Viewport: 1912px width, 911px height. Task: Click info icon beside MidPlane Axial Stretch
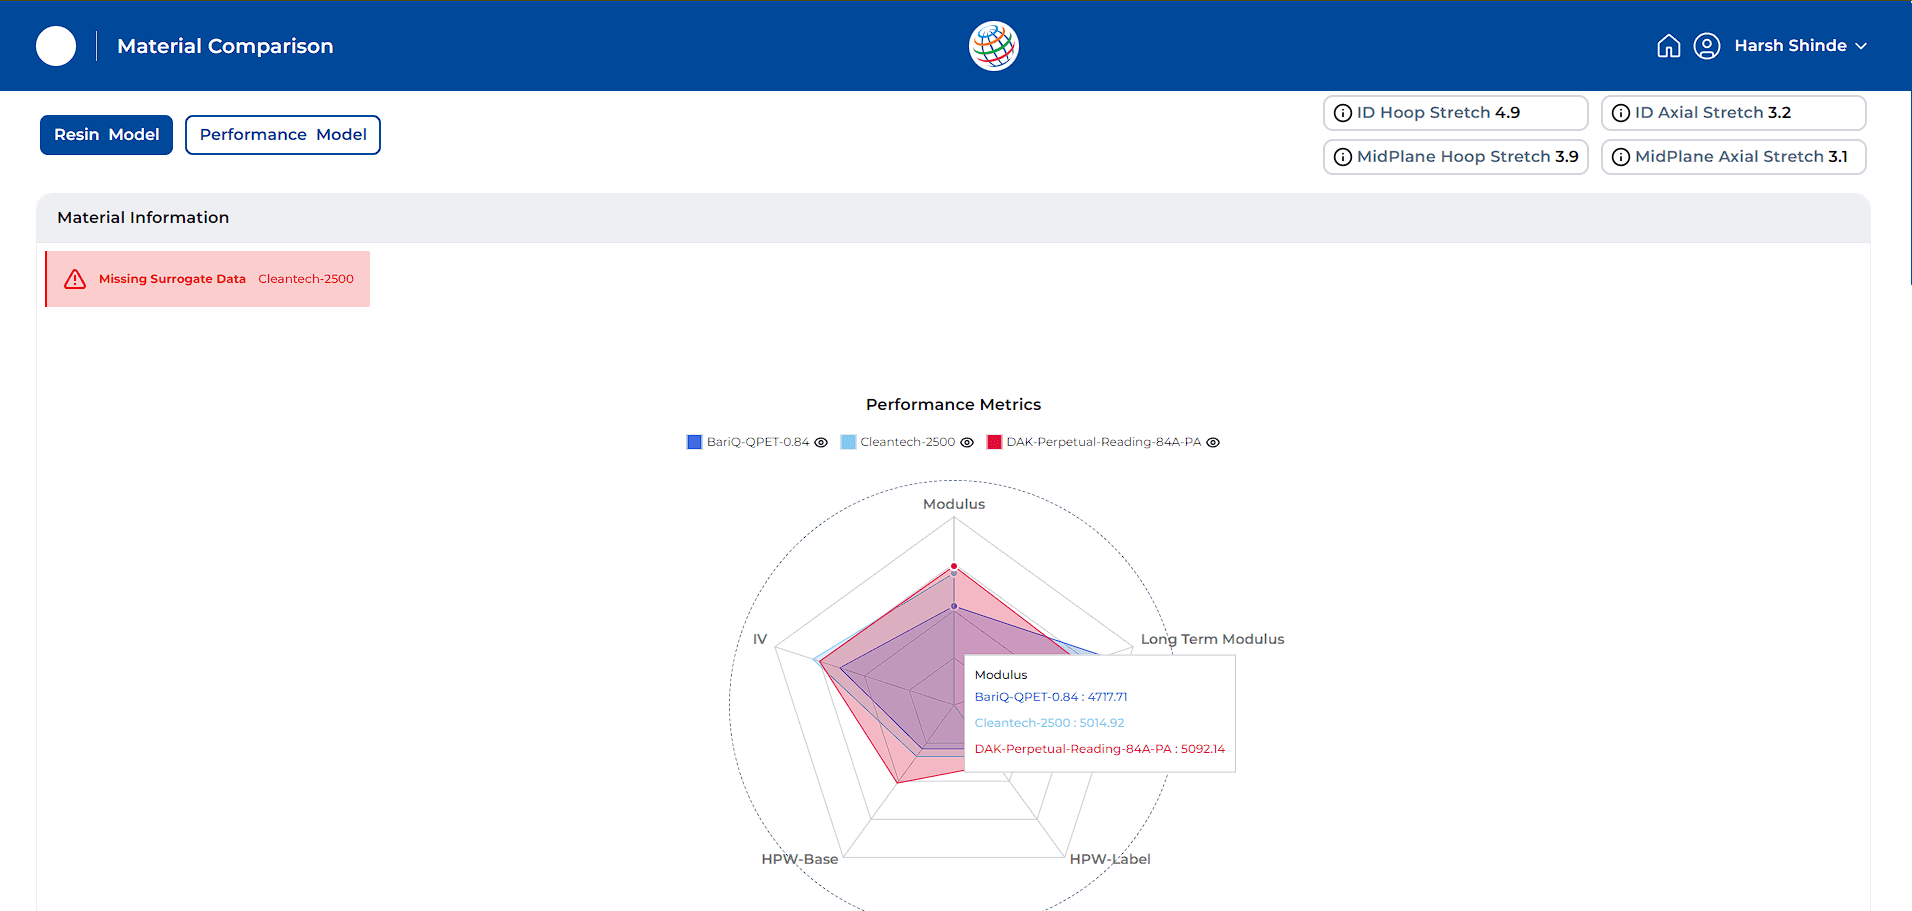click(x=1621, y=157)
